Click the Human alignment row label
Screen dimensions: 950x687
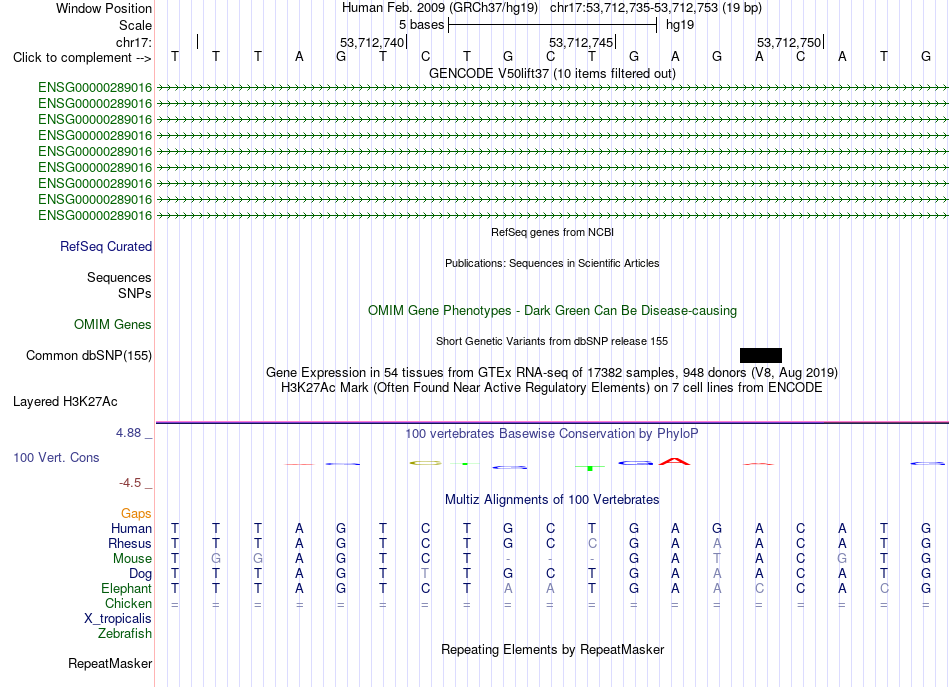131,529
